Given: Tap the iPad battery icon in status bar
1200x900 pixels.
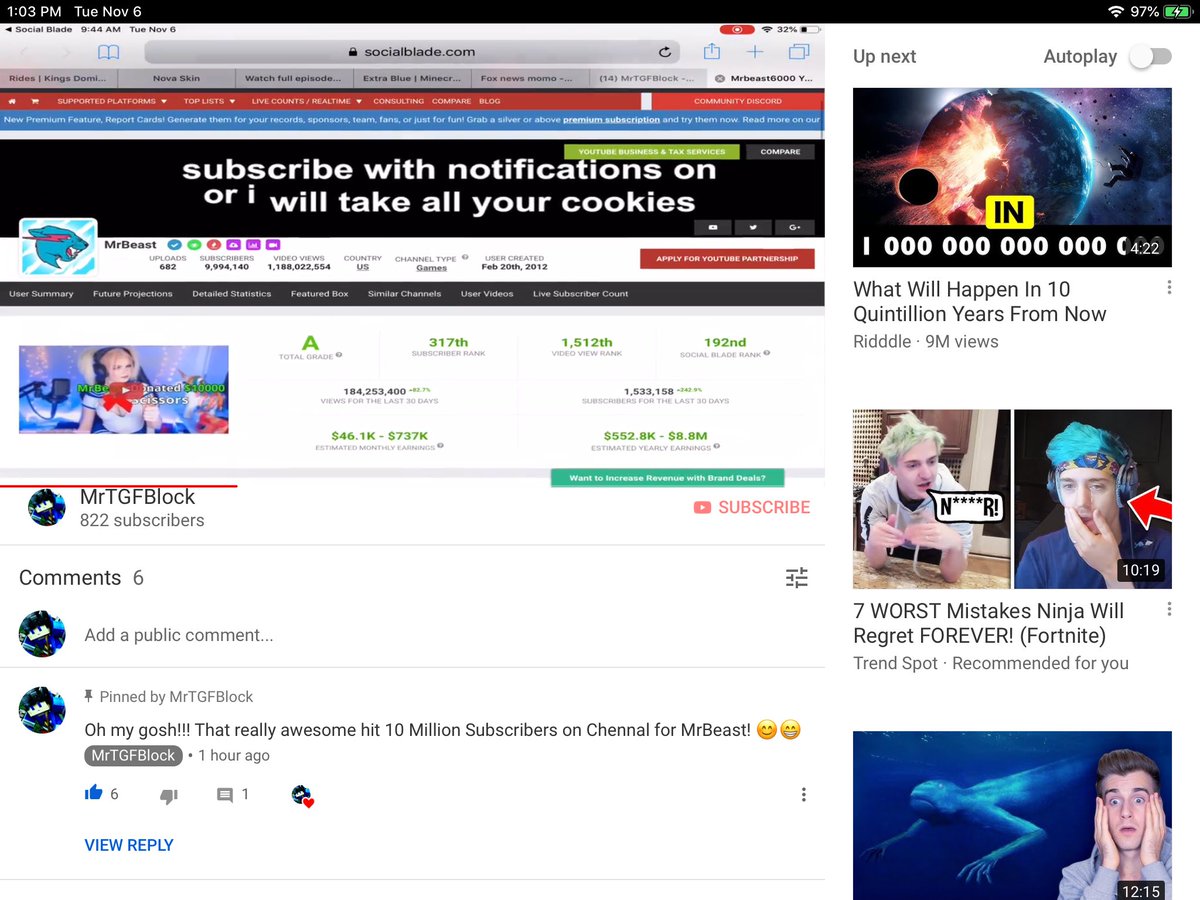Looking at the screenshot, I should coord(1177,11).
